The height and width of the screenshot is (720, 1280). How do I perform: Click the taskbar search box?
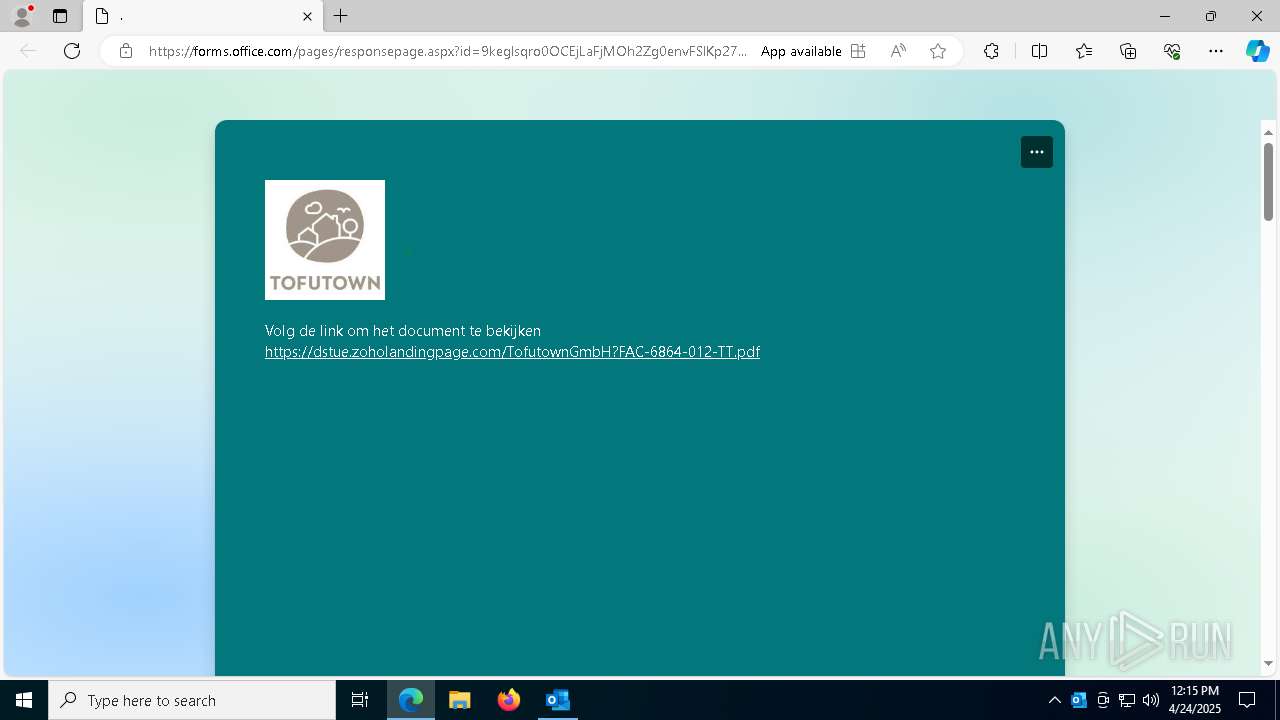click(192, 700)
